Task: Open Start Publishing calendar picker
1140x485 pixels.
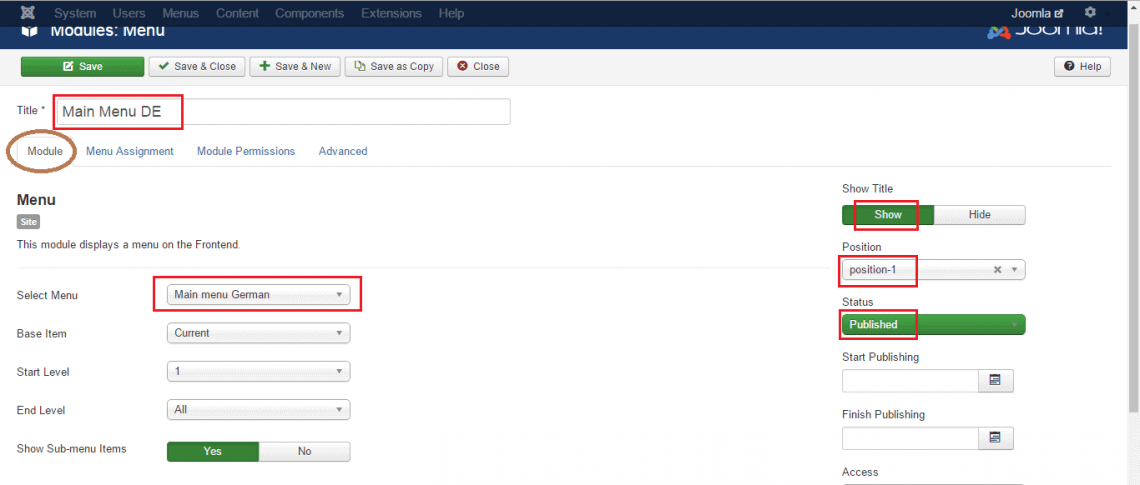Action: (x=995, y=381)
